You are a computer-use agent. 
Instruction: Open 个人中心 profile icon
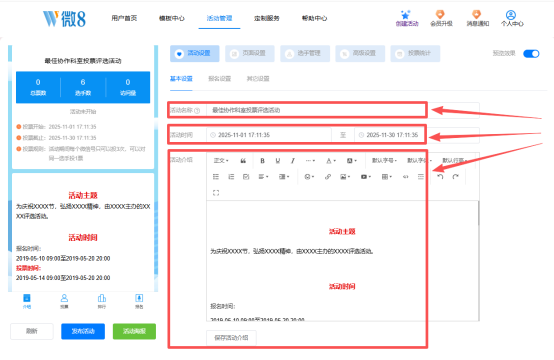click(x=512, y=18)
